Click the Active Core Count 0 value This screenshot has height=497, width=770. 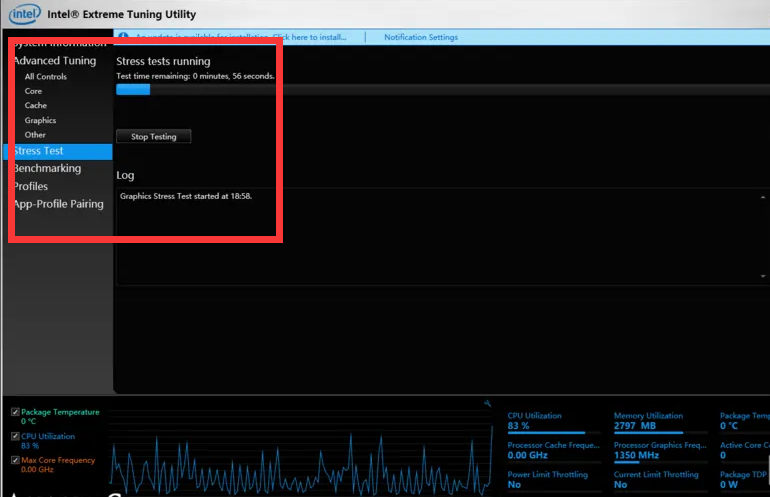point(723,455)
